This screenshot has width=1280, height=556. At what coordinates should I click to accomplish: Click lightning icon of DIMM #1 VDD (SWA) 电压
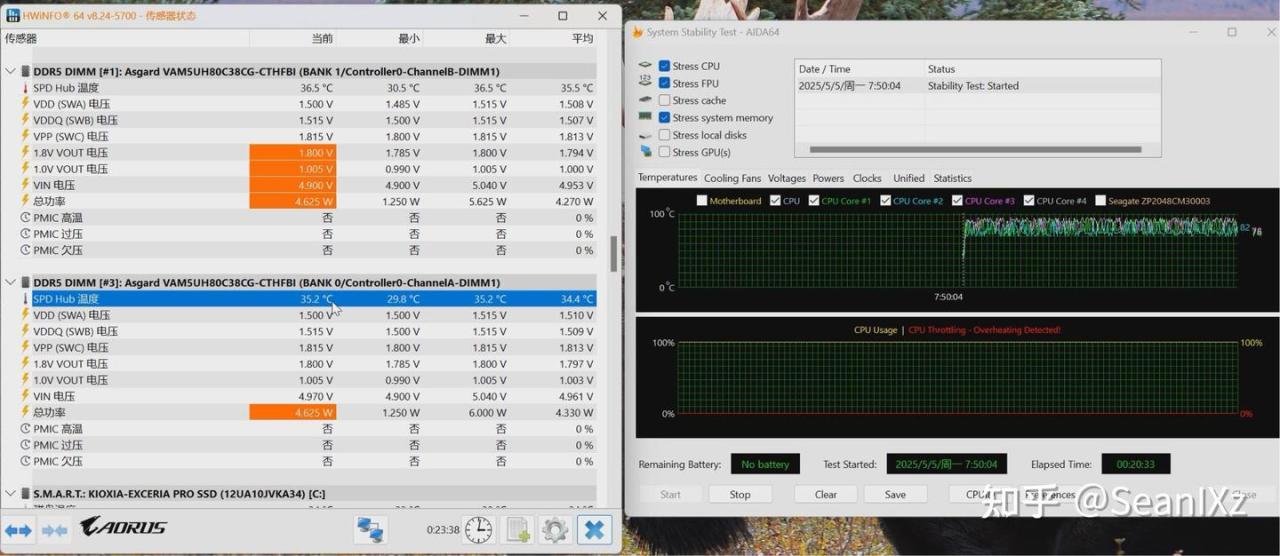(25, 104)
